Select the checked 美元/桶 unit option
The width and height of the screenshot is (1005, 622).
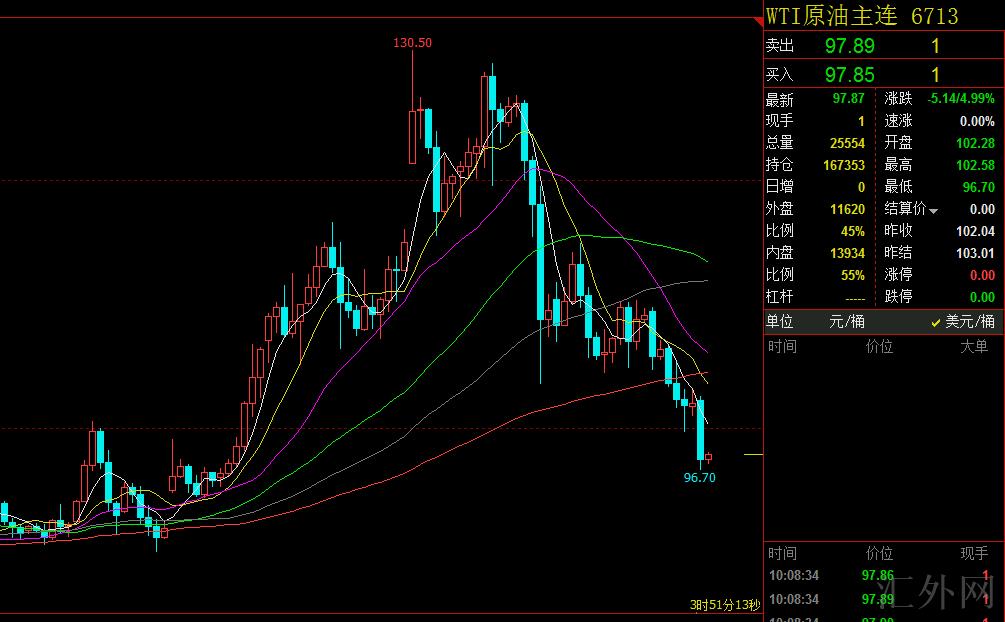click(x=963, y=321)
